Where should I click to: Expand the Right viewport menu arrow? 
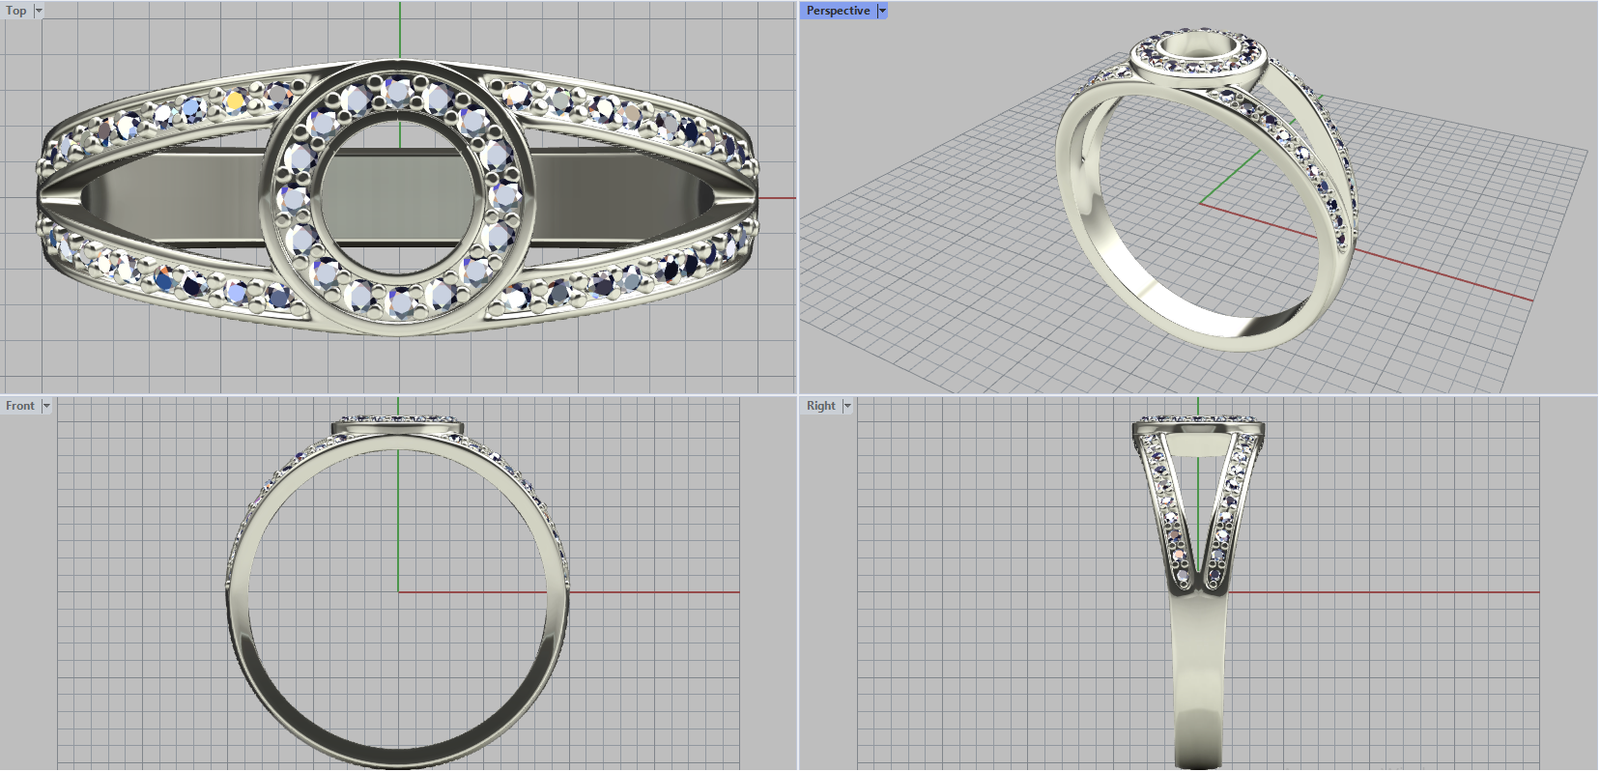tap(847, 406)
